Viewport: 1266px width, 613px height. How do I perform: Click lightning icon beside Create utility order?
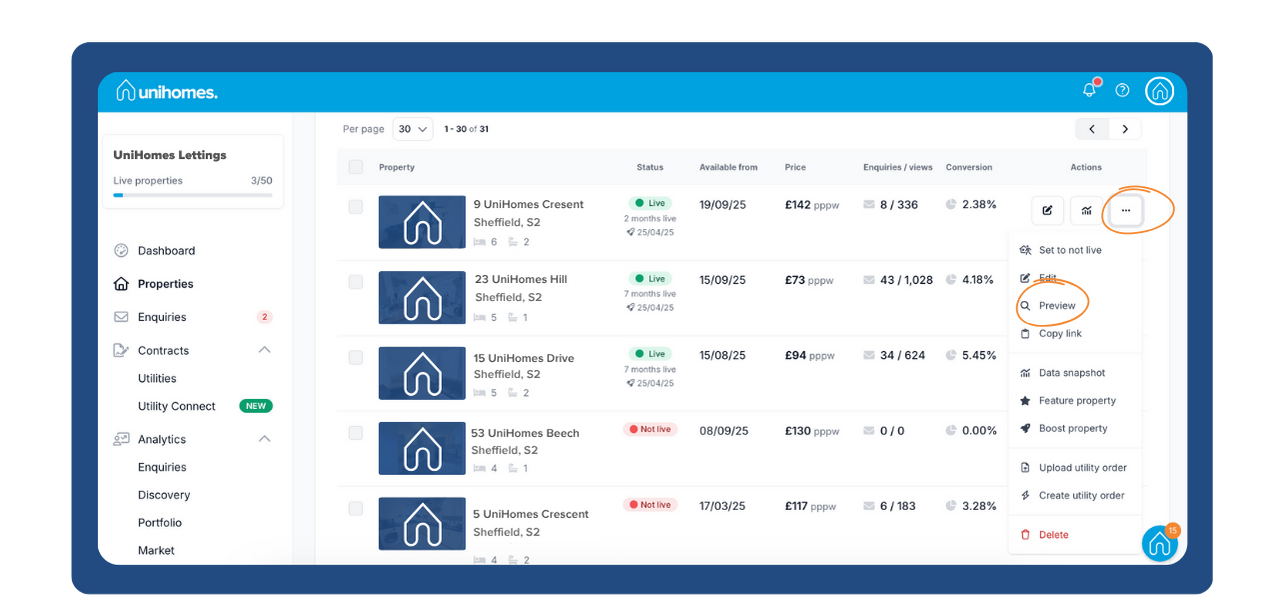tap(1025, 495)
